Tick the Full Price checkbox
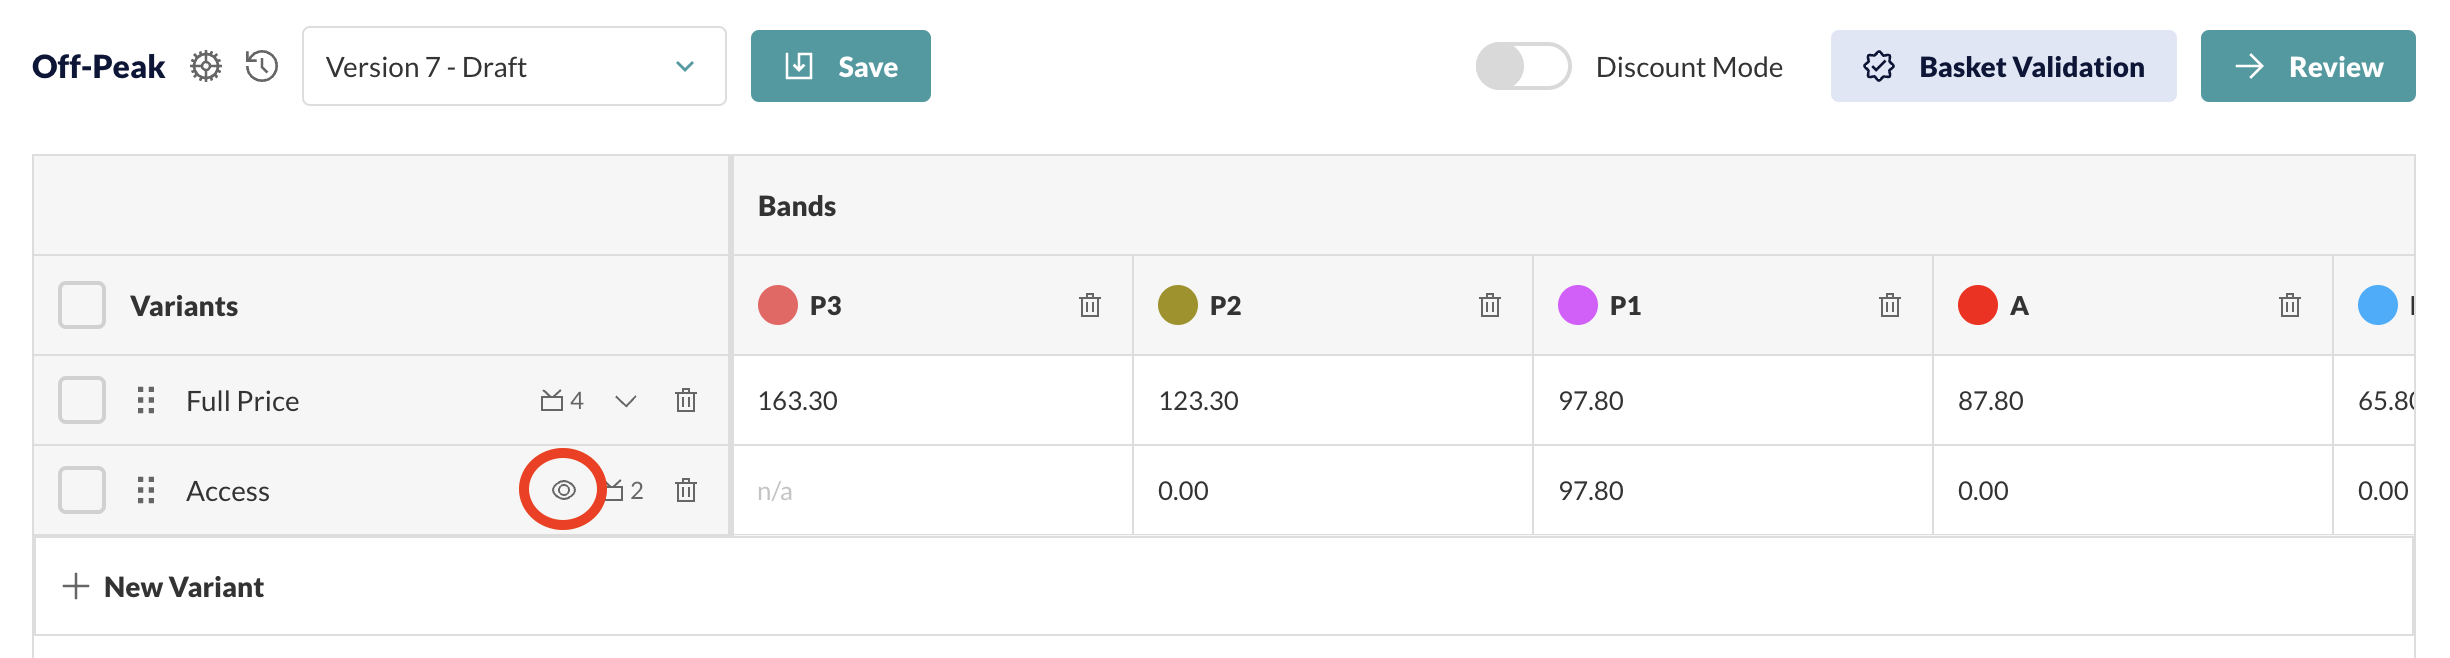This screenshot has height=658, width=2450. (x=82, y=400)
